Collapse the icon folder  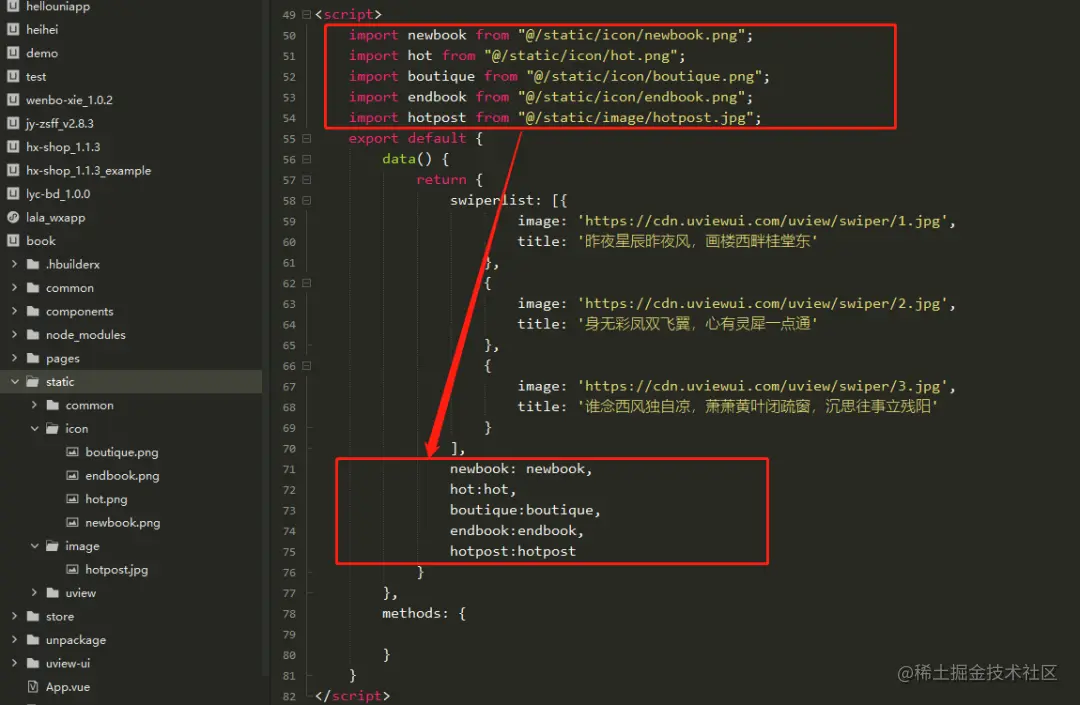coord(34,428)
